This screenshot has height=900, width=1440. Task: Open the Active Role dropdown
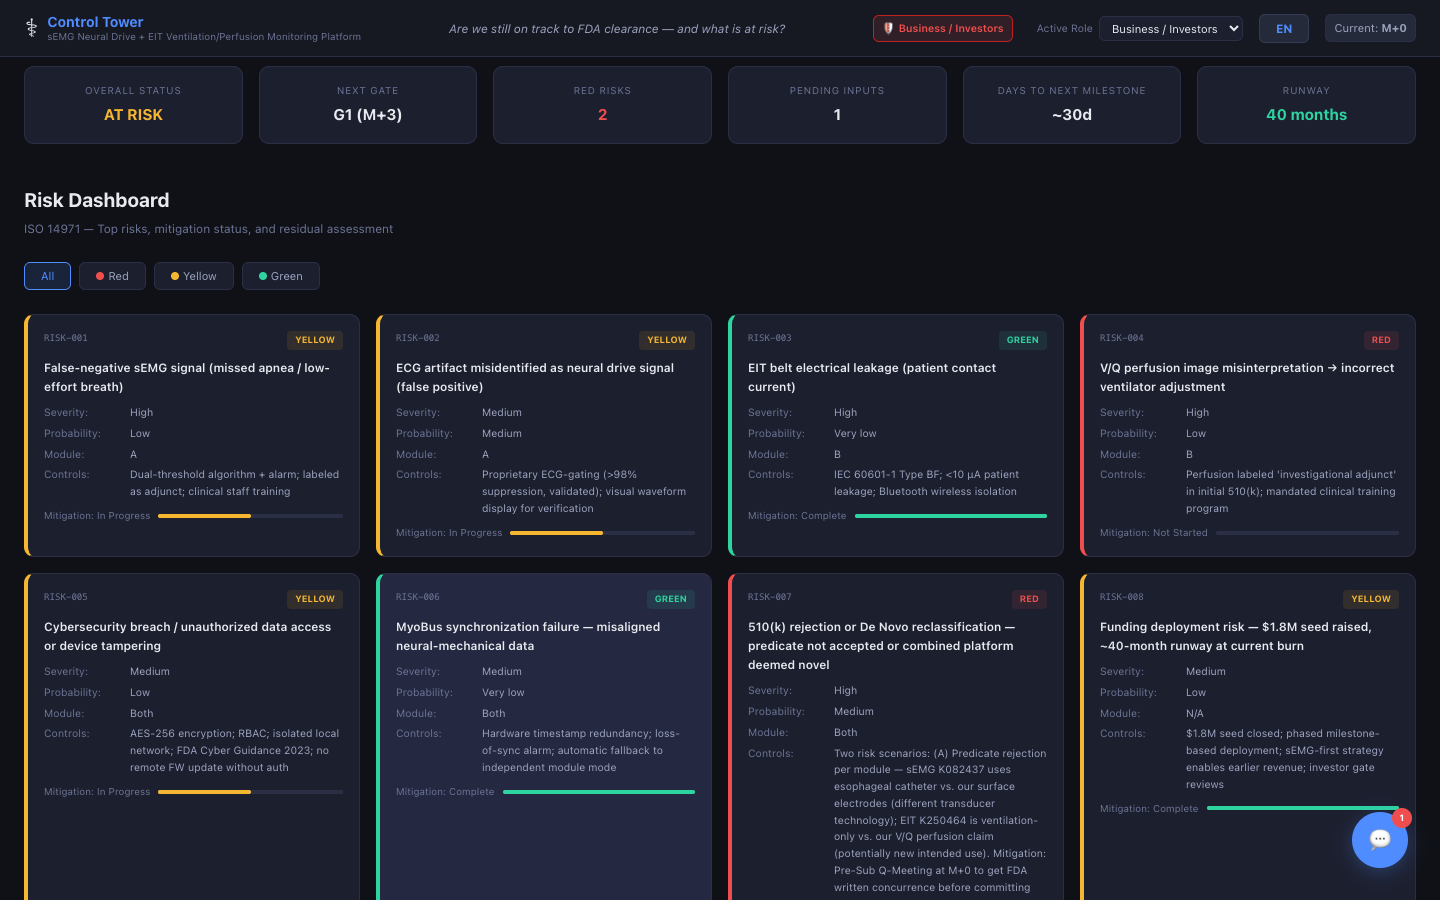pyautogui.click(x=1170, y=29)
